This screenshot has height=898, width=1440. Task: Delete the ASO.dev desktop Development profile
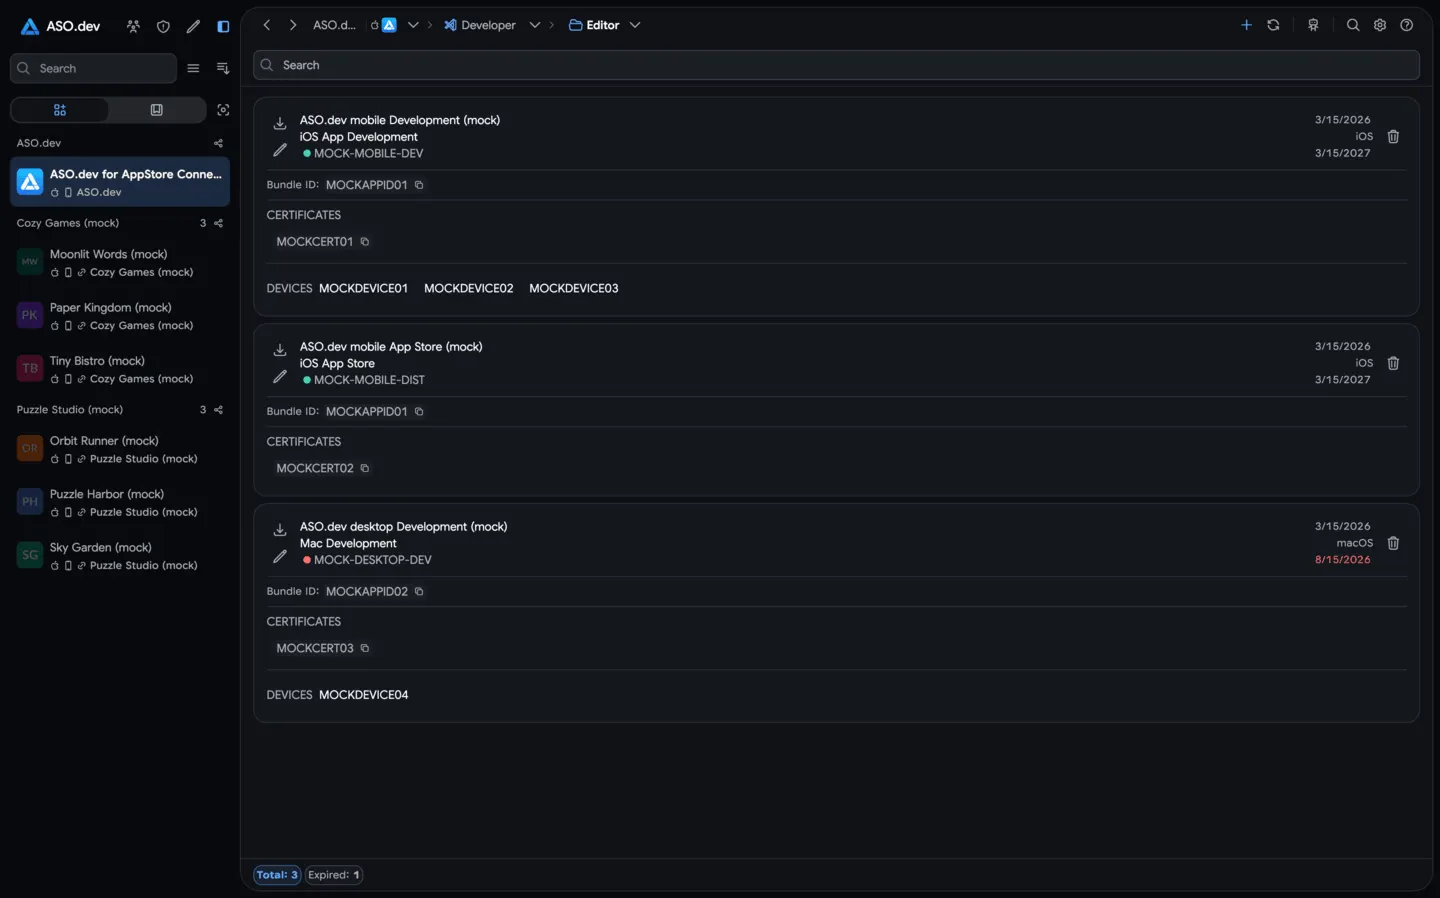(1393, 543)
